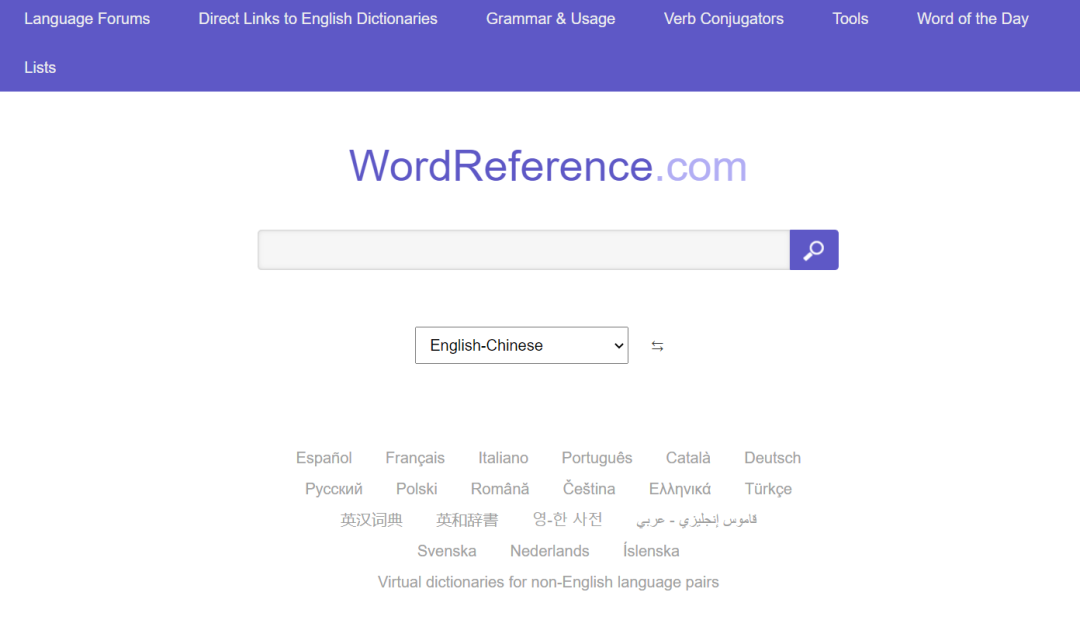Switch site language to Português
1080x620 pixels.
pos(596,458)
